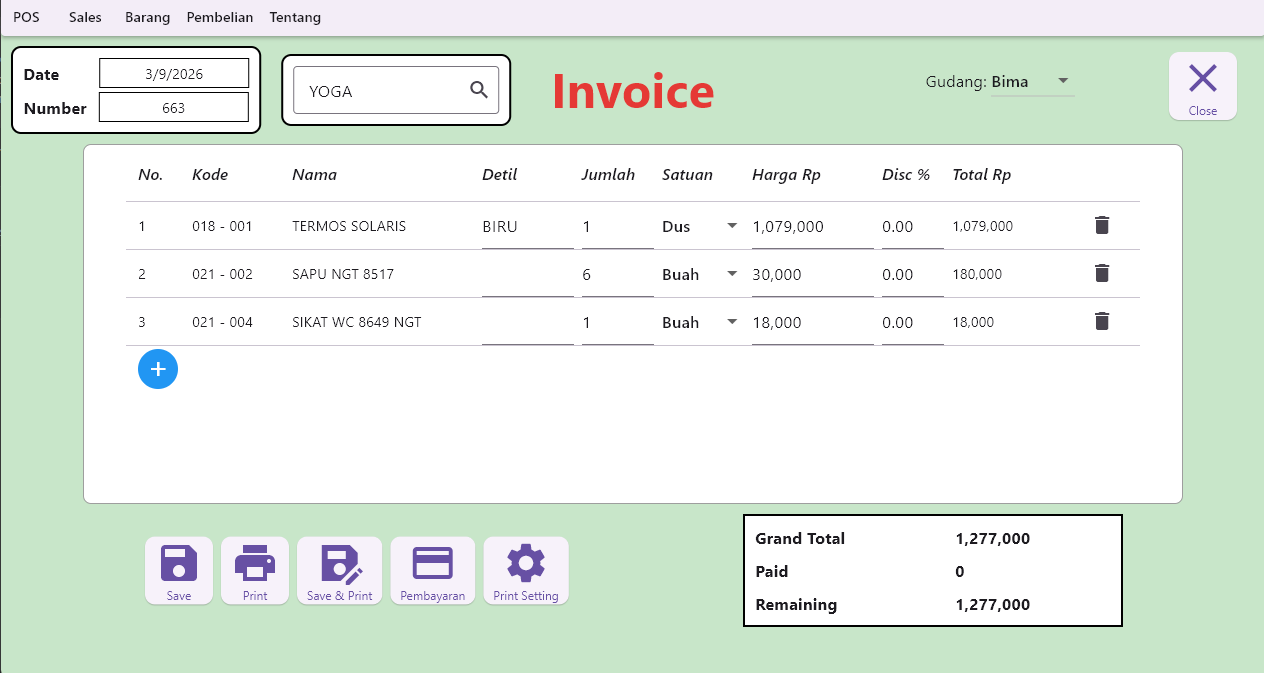The image size is (1264, 673).
Task: Delete the TERMOS SOLARIS row
Action: coord(1102,225)
